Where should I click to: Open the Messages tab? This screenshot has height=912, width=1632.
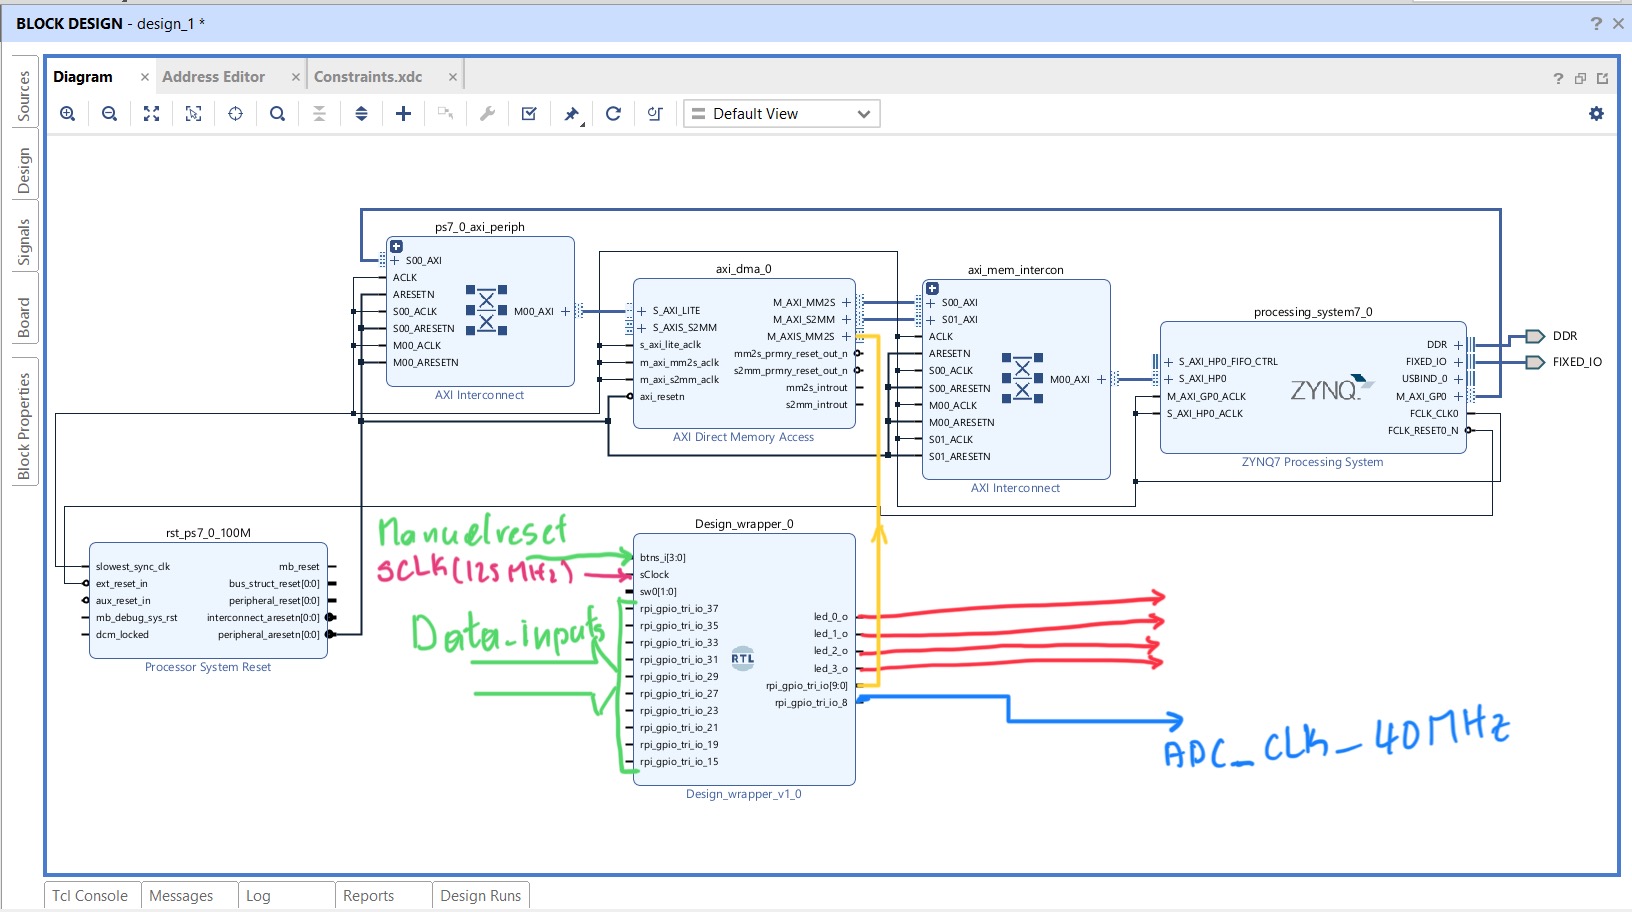(181, 896)
